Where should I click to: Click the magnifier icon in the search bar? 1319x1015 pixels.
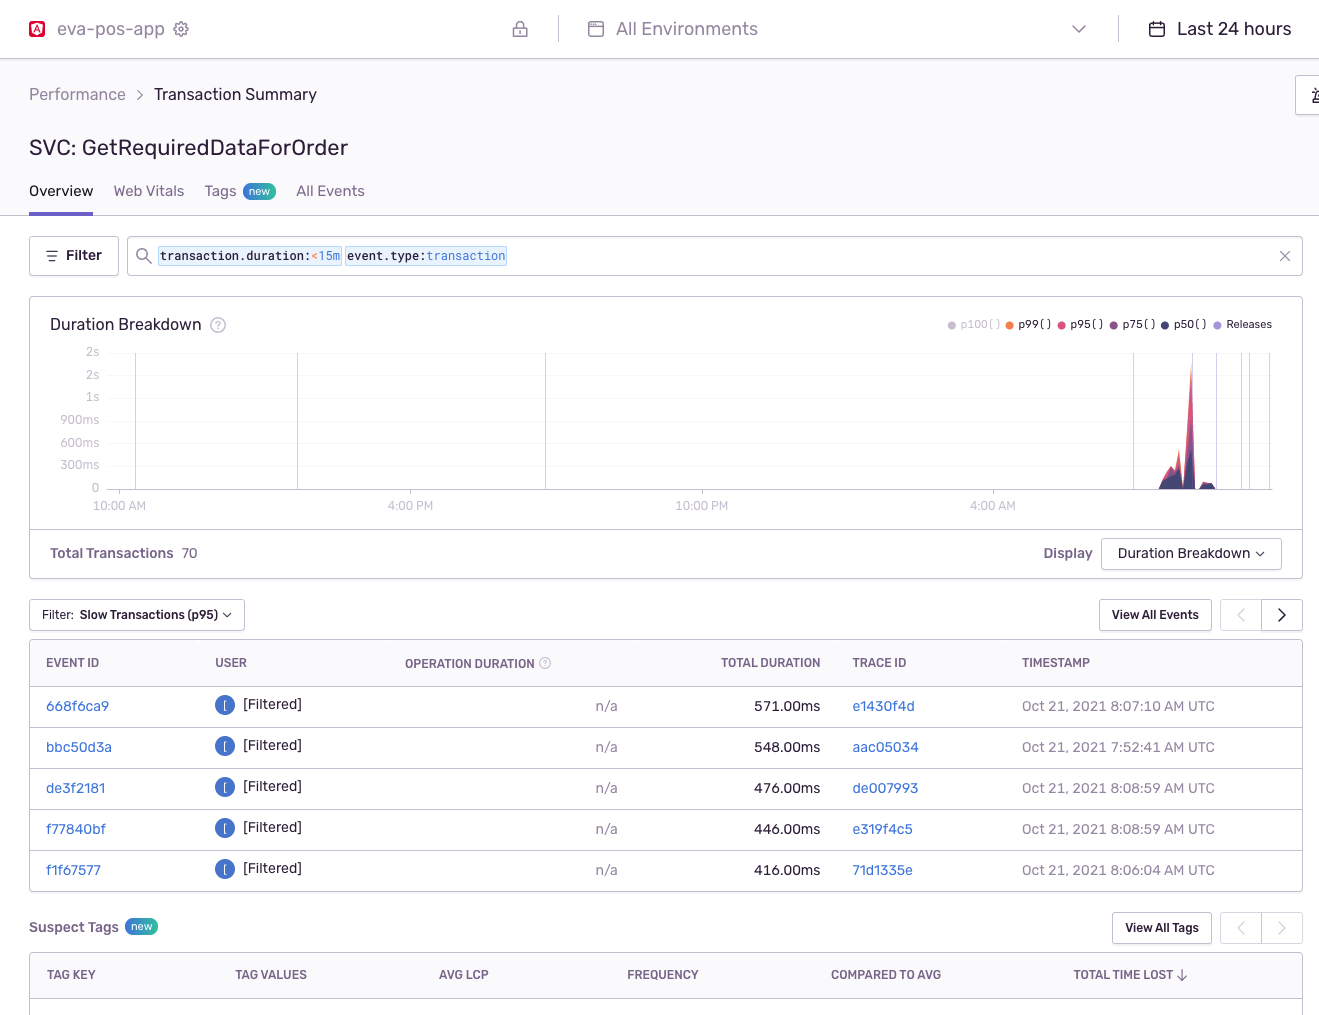pos(144,256)
